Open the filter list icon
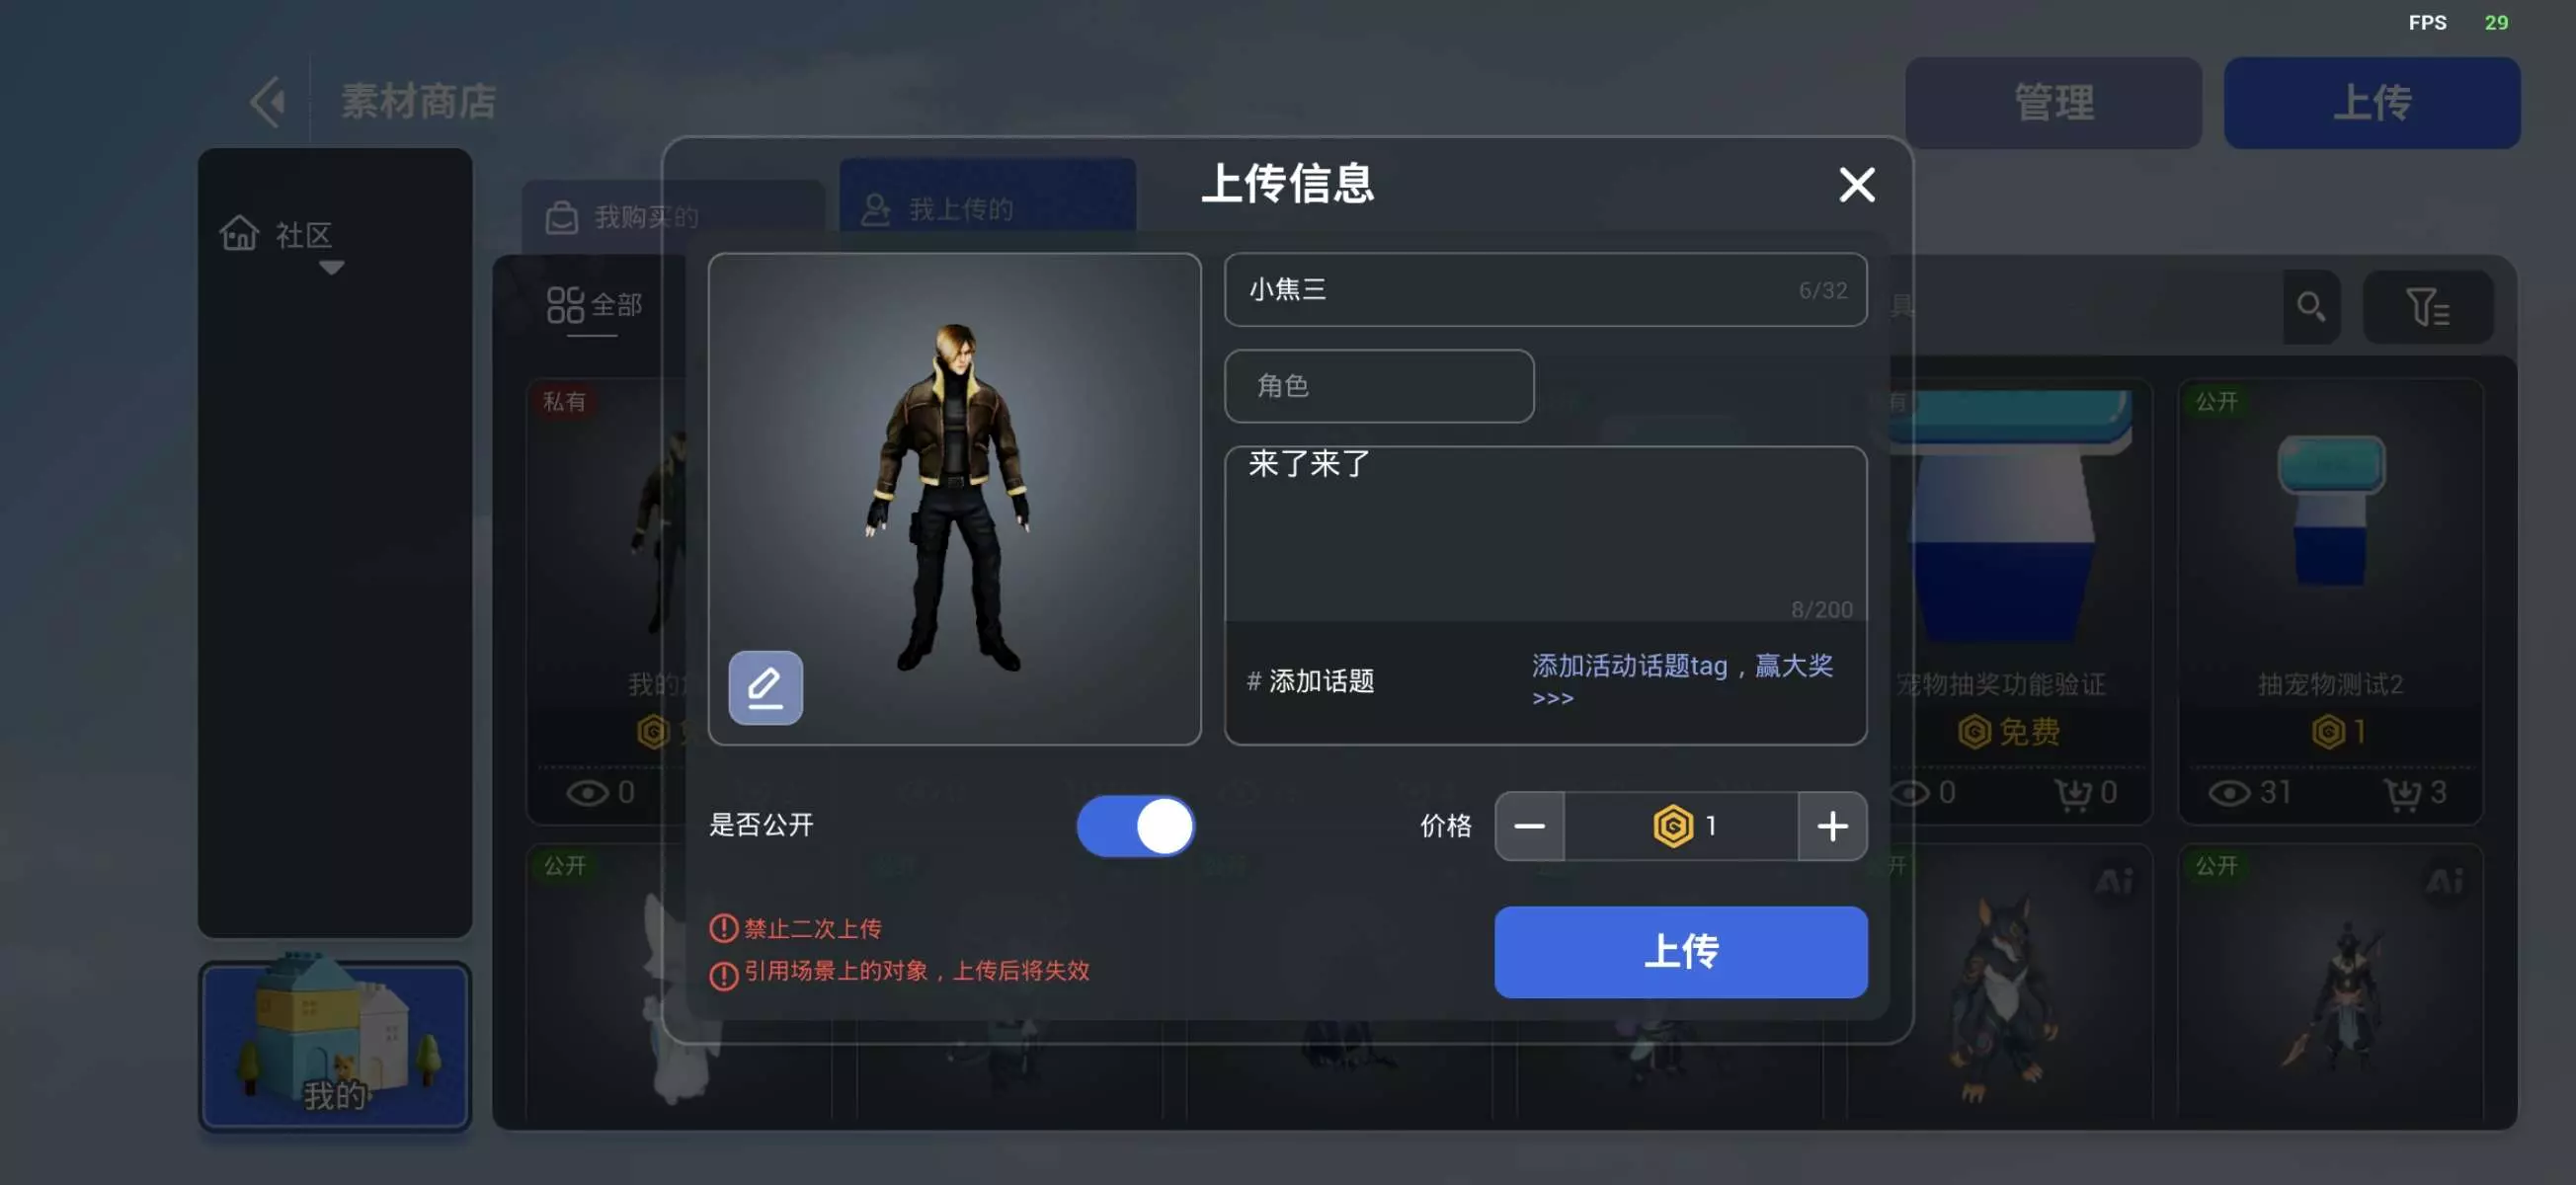2576x1185 pixels. tap(2427, 307)
